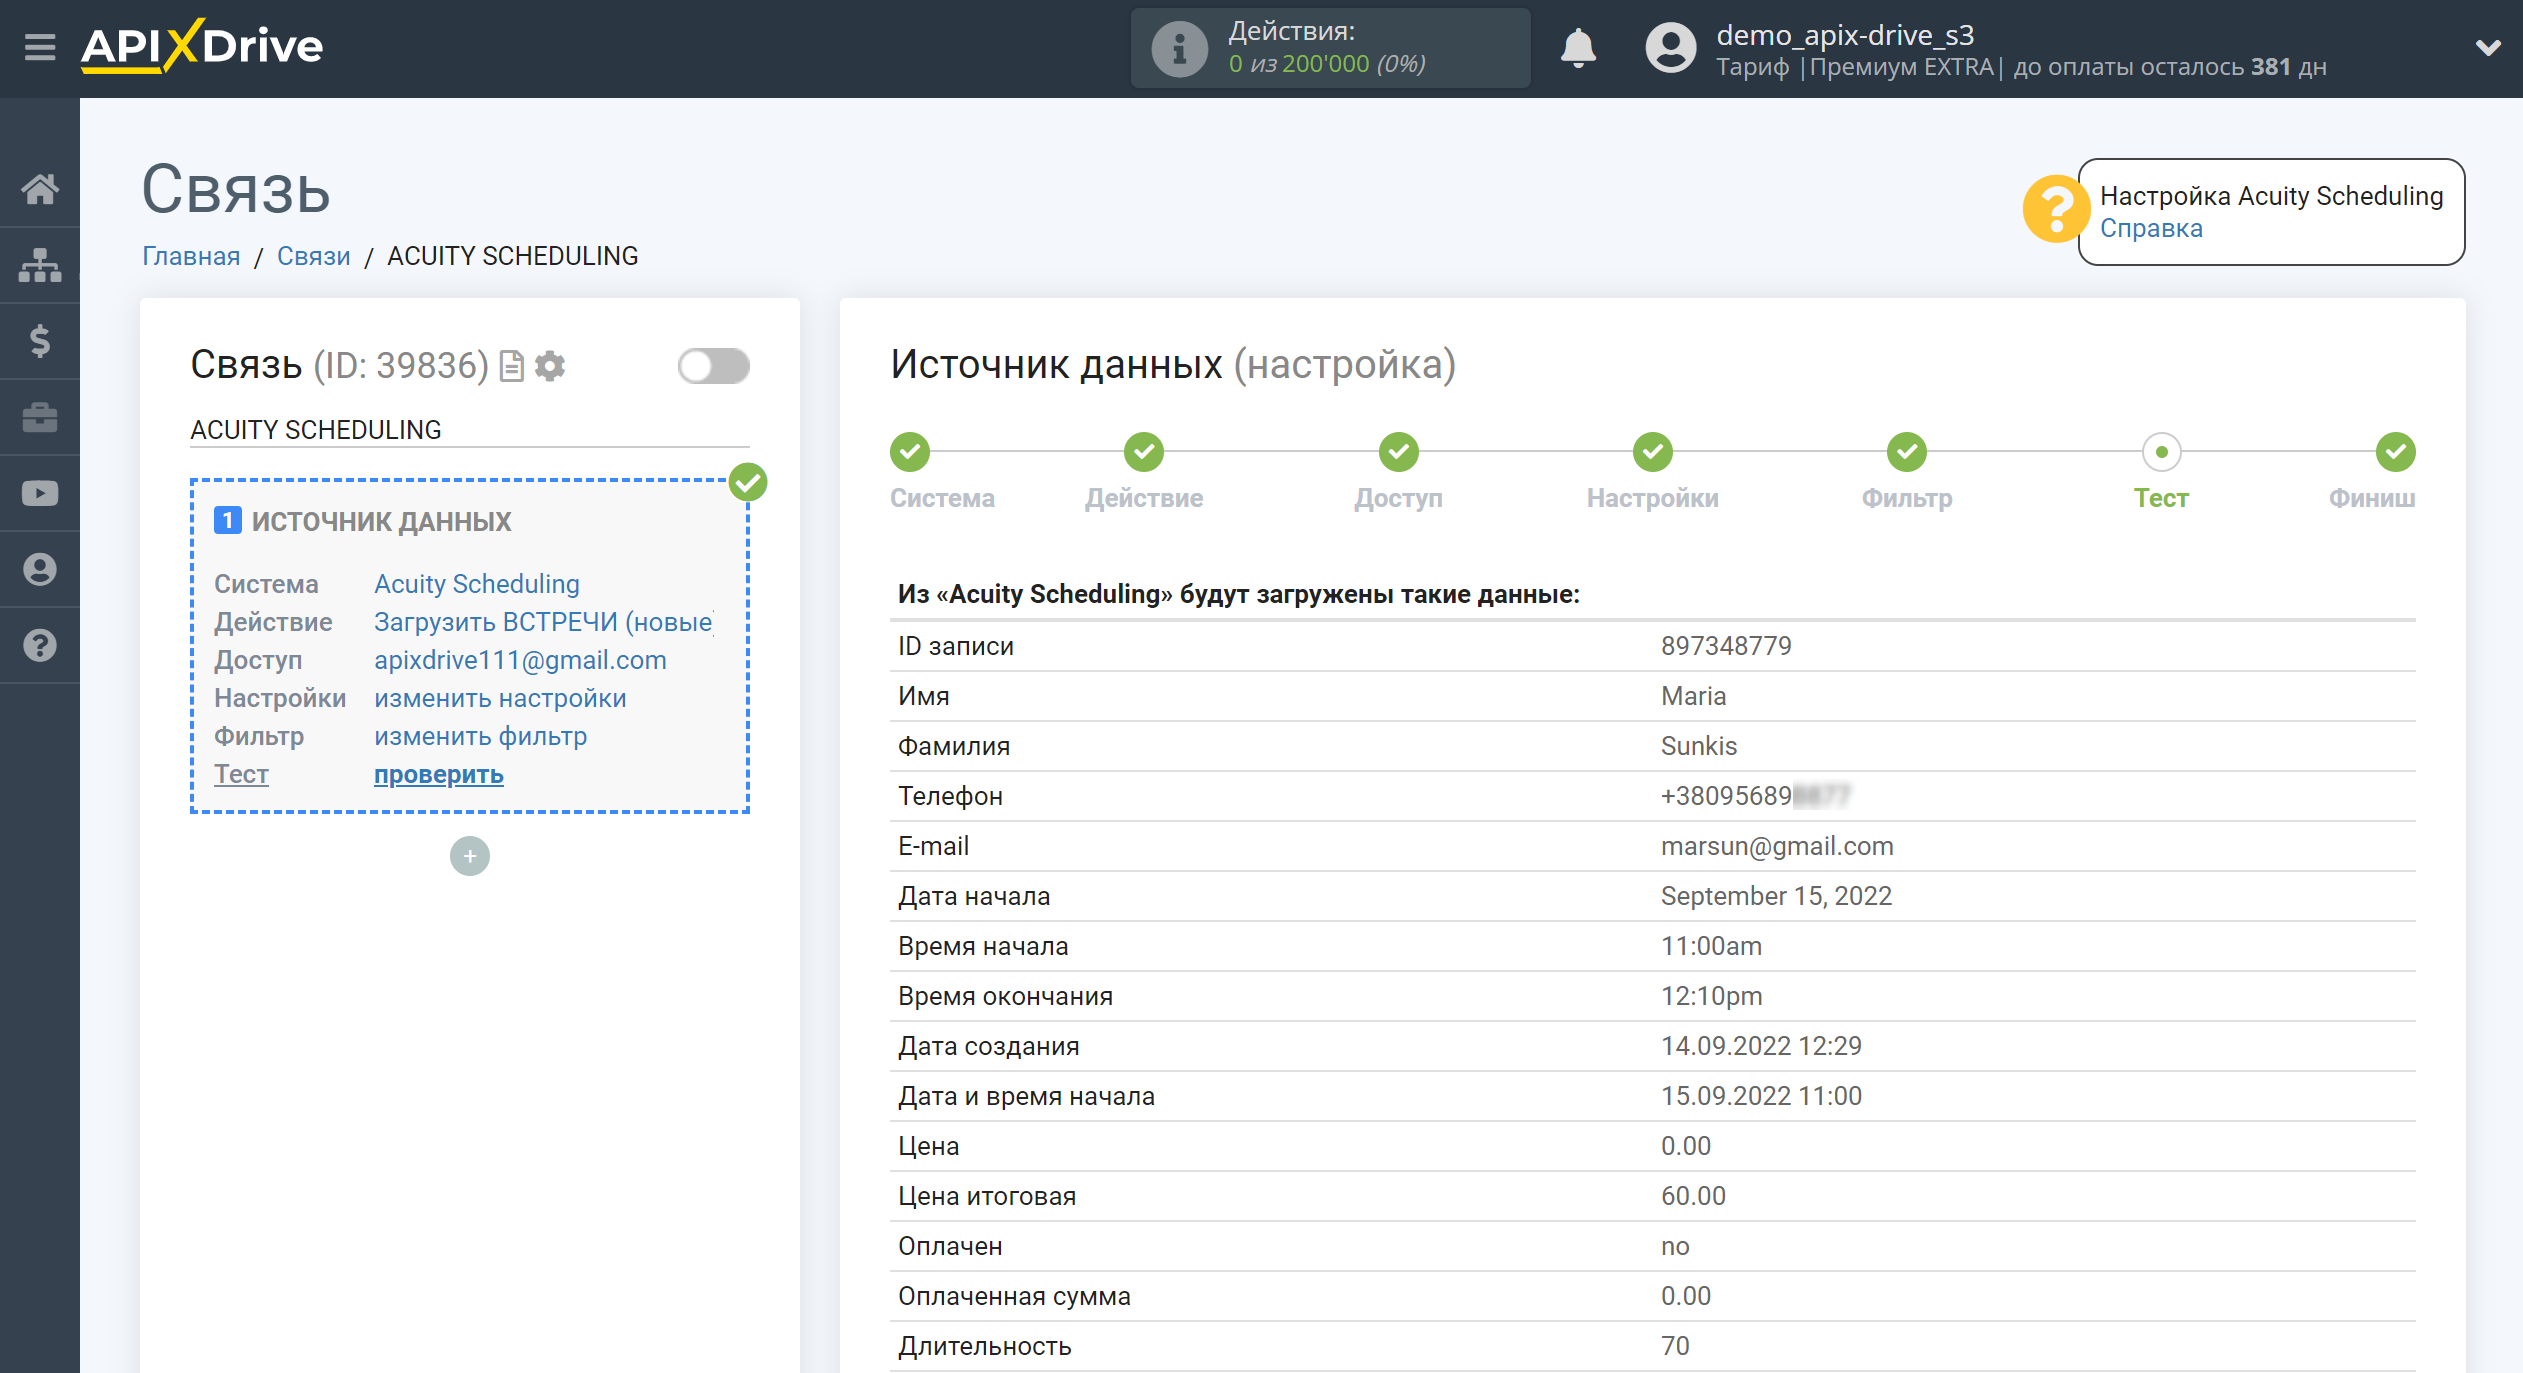
Task: Open the help question sidebar icon
Action: [40, 645]
